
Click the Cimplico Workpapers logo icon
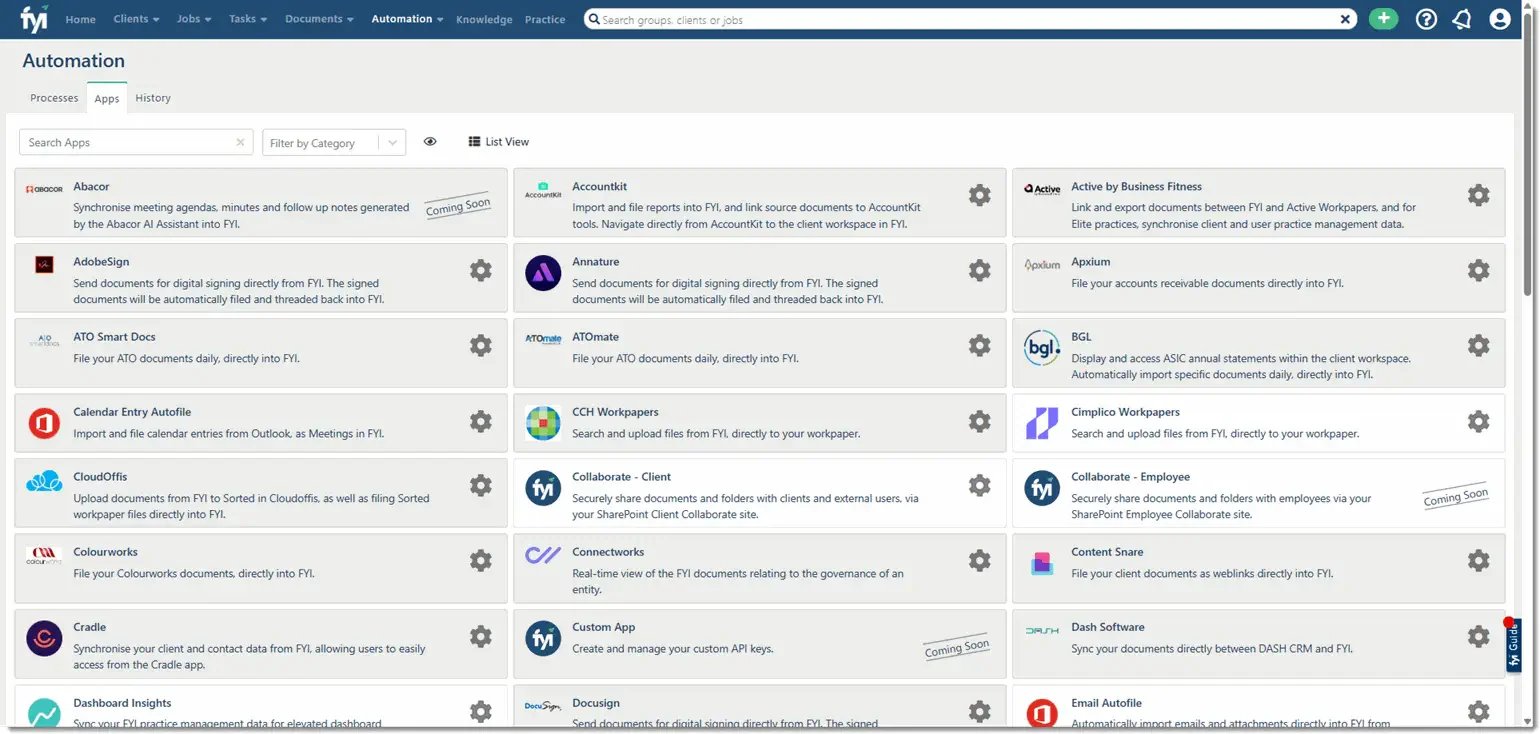coord(1042,423)
